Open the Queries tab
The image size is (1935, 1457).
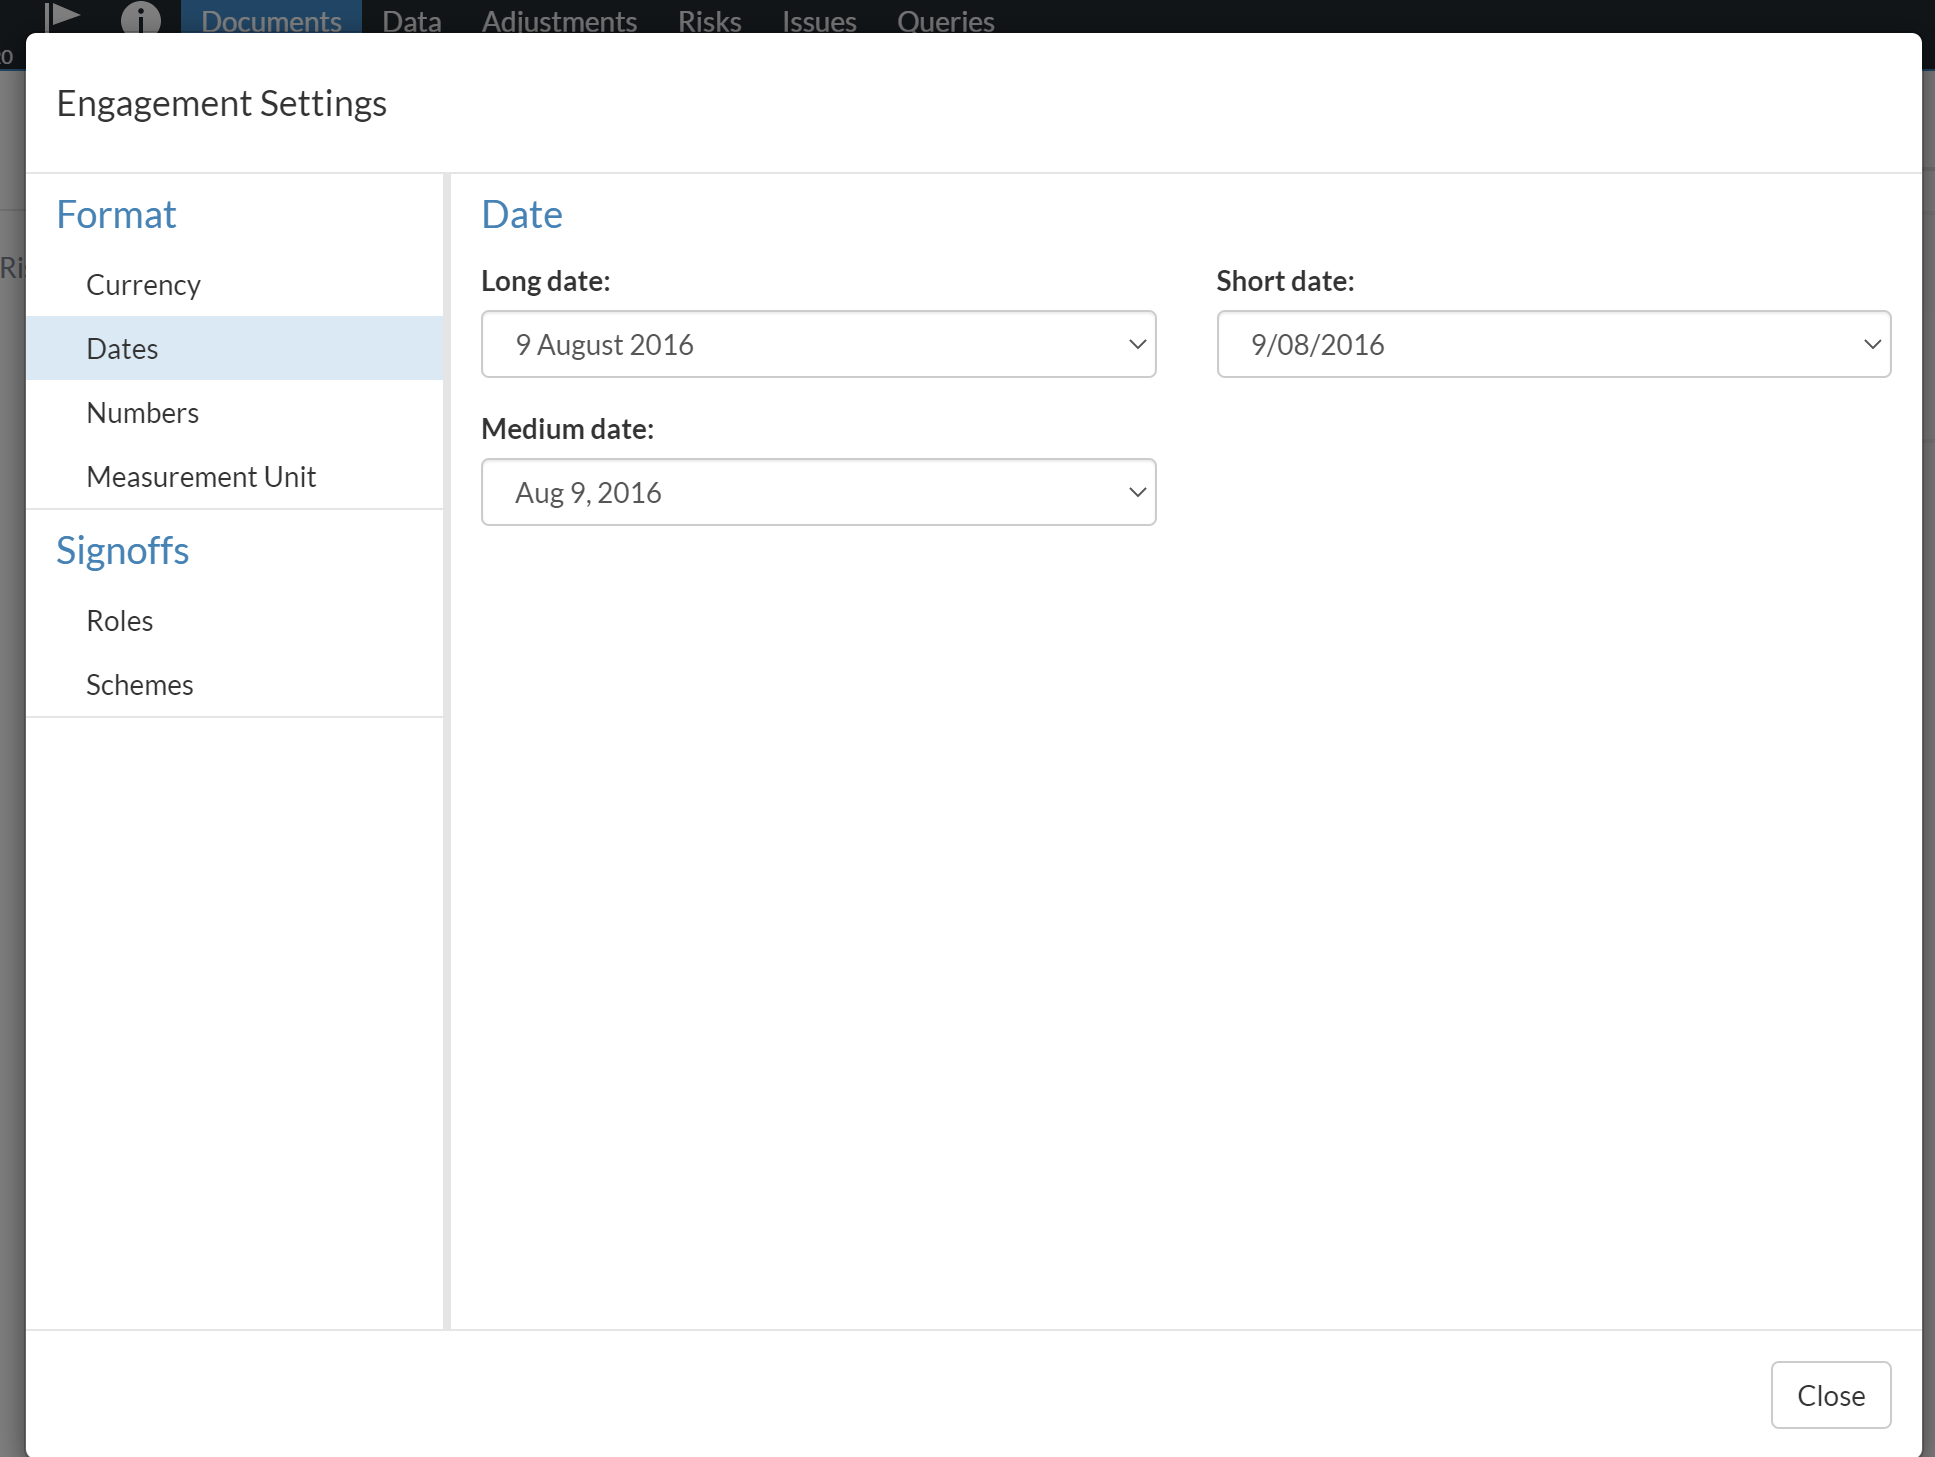[x=945, y=20]
